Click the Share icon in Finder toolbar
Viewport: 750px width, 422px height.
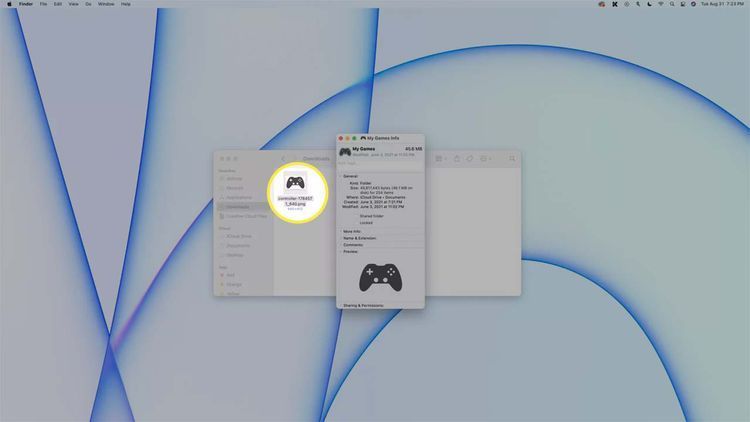coord(457,158)
